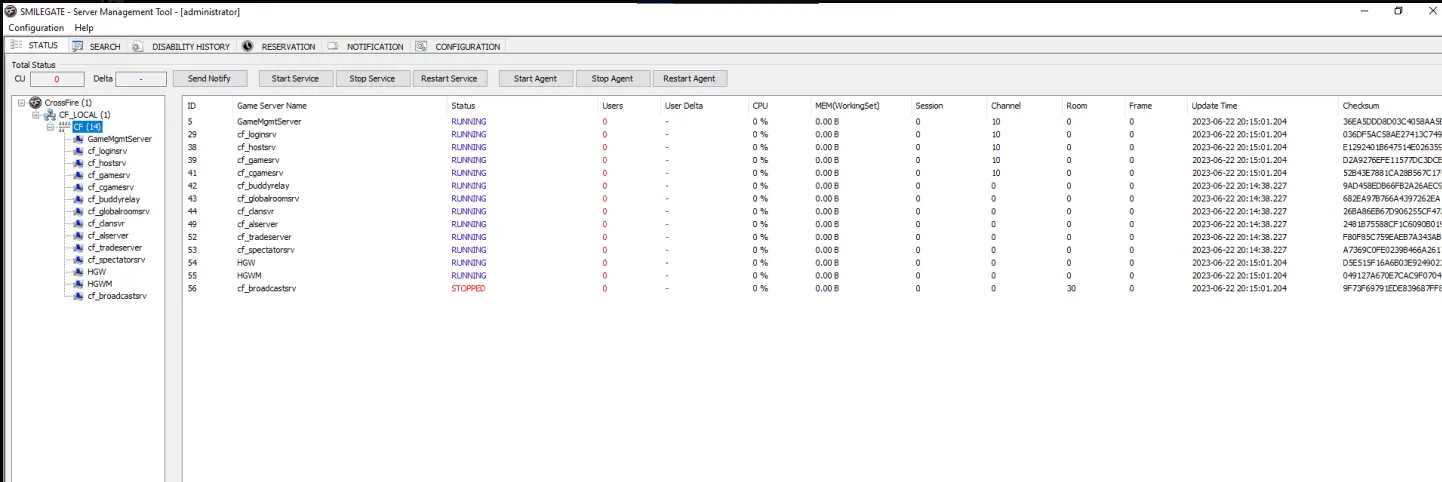Click cf_cgamesrv's server icon in tree
1442x482 pixels.
coord(79,187)
